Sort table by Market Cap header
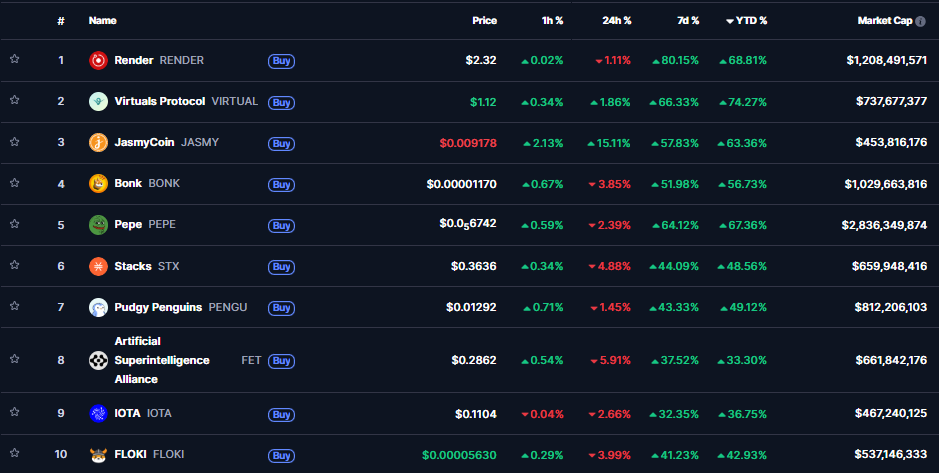The width and height of the screenshot is (939, 473). (885, 20)
